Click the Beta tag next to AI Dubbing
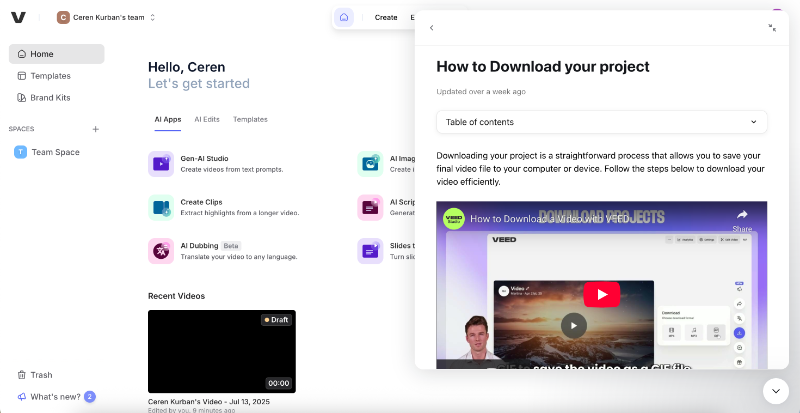 tap(231, 246)
